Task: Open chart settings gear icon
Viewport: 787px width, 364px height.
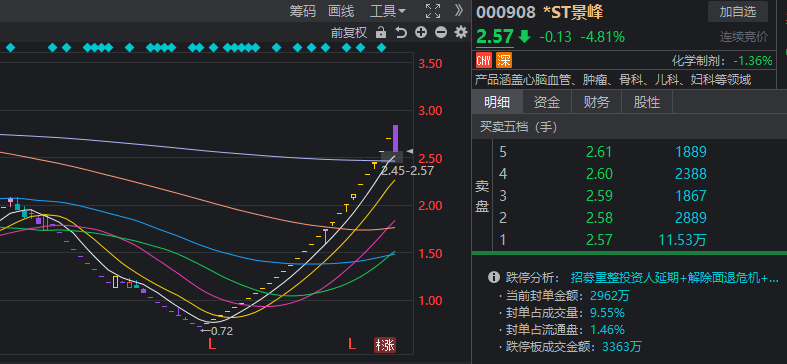Action: [460, 33]
